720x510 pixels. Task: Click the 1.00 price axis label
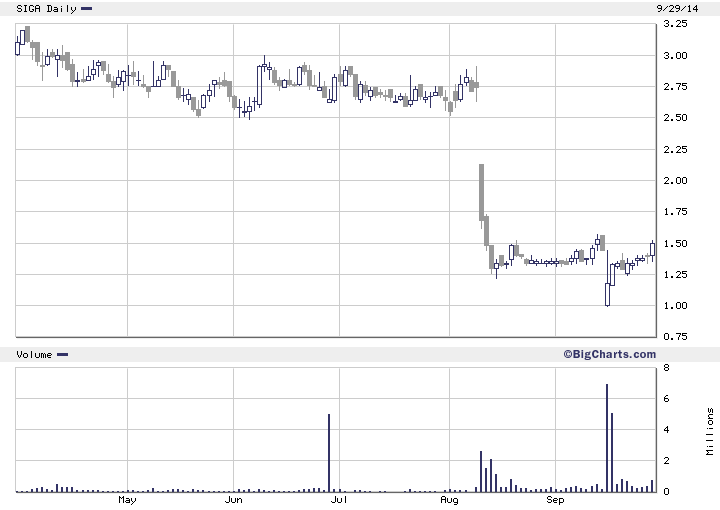(x=675, y=306)
